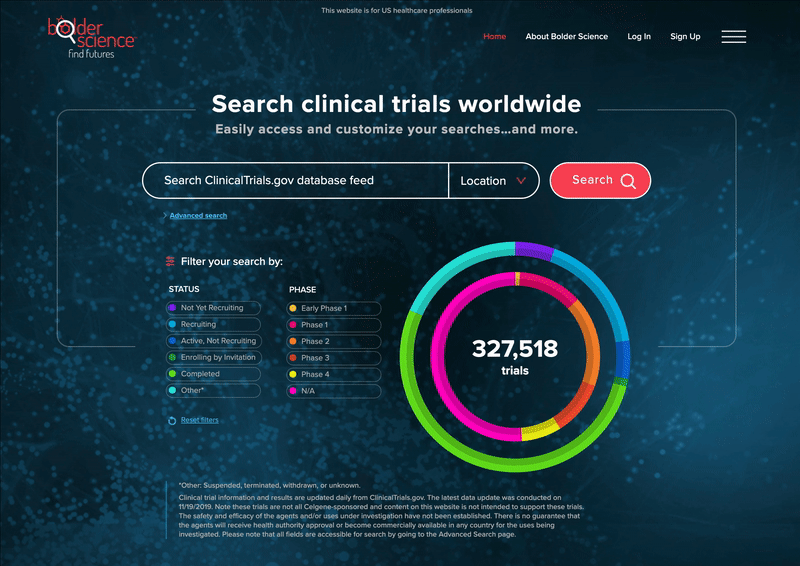Image resolution: width=800 pixels, height=566 pixels.
Task: Click the Log In link
Action: (639, 37)
